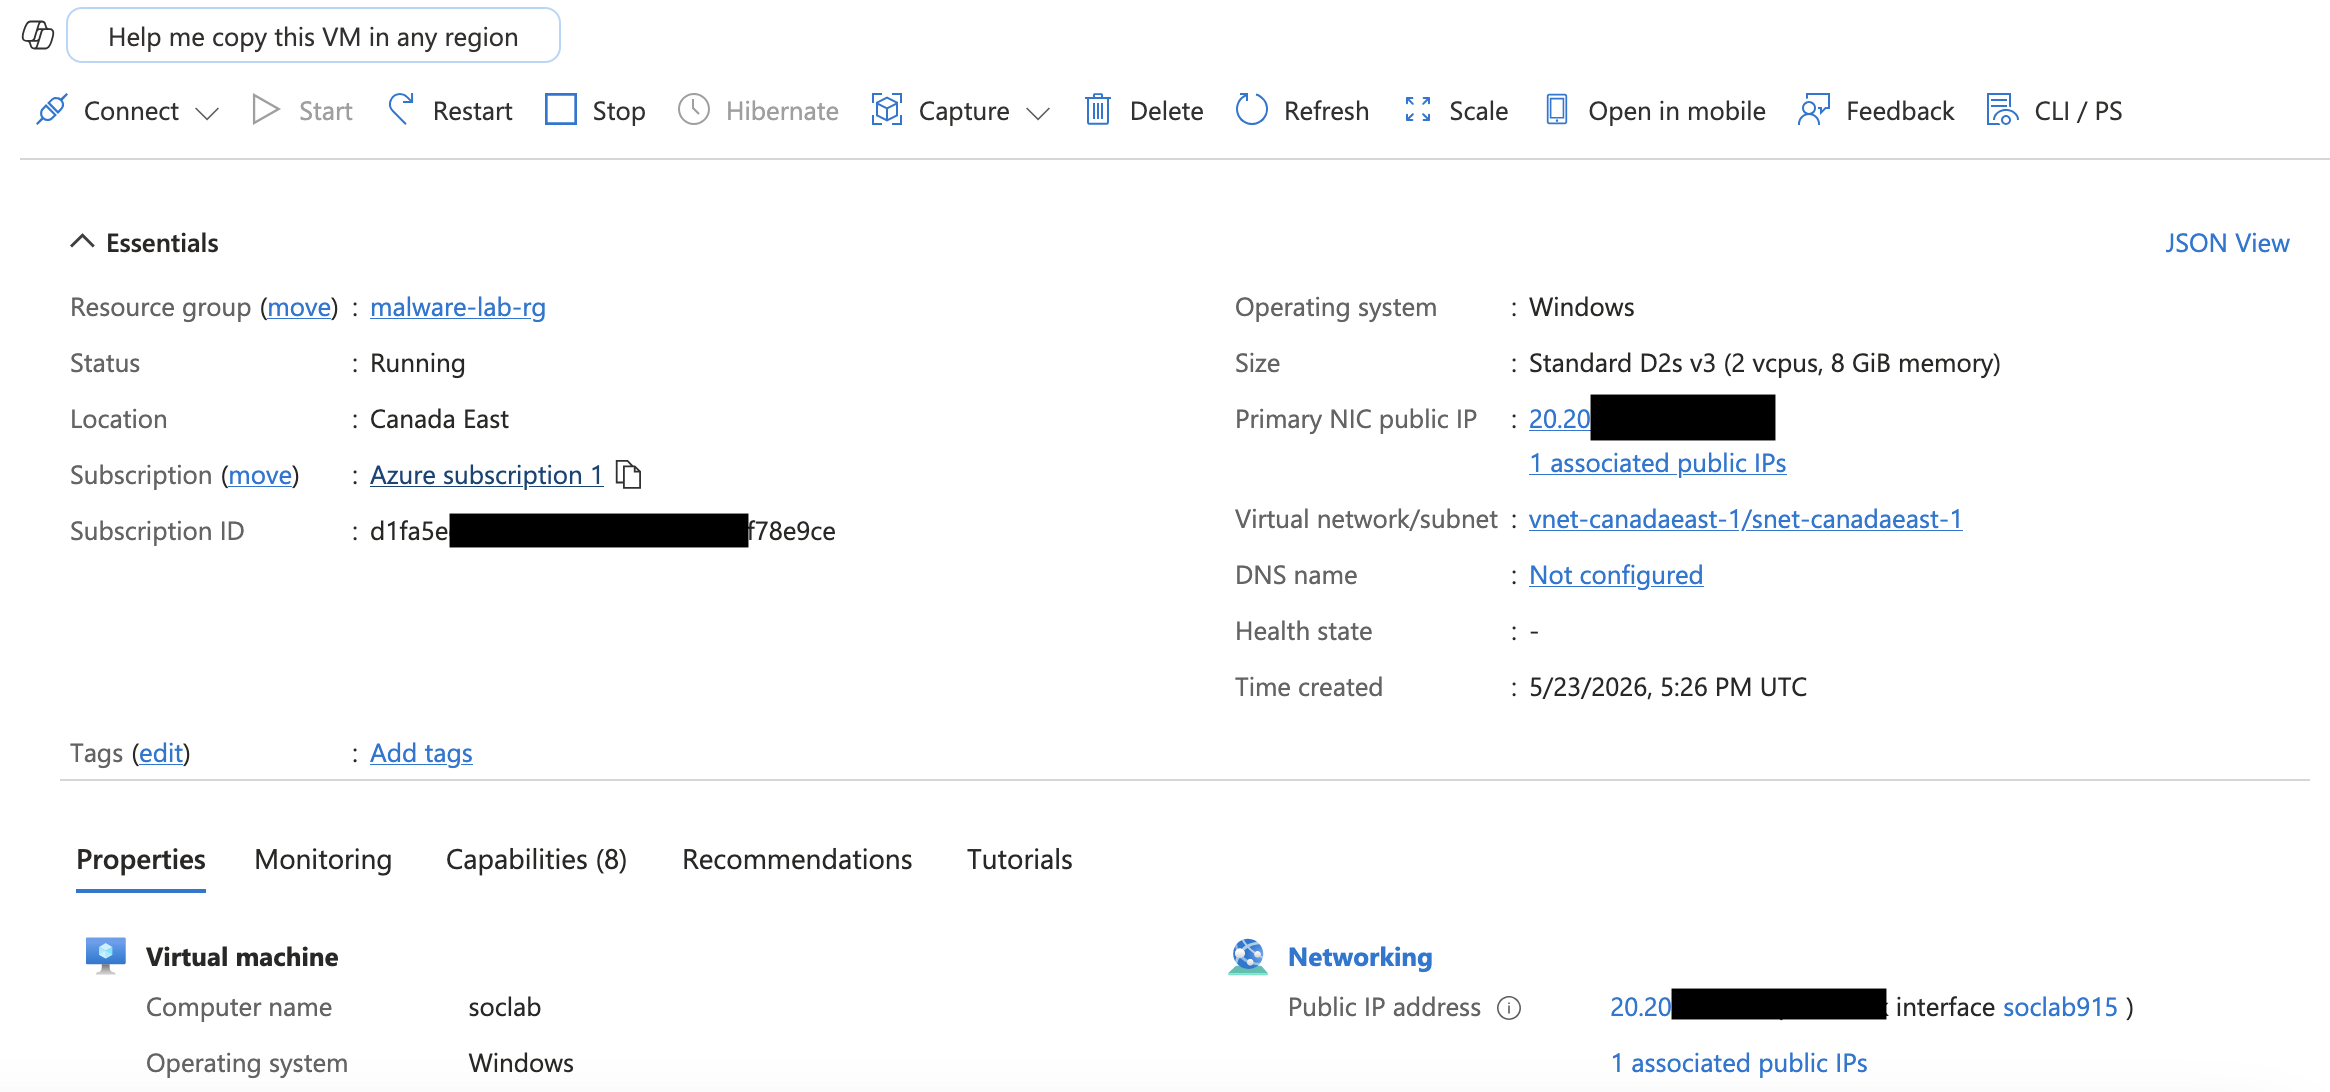Switch to the Properties tab

(x=141, y=860)
